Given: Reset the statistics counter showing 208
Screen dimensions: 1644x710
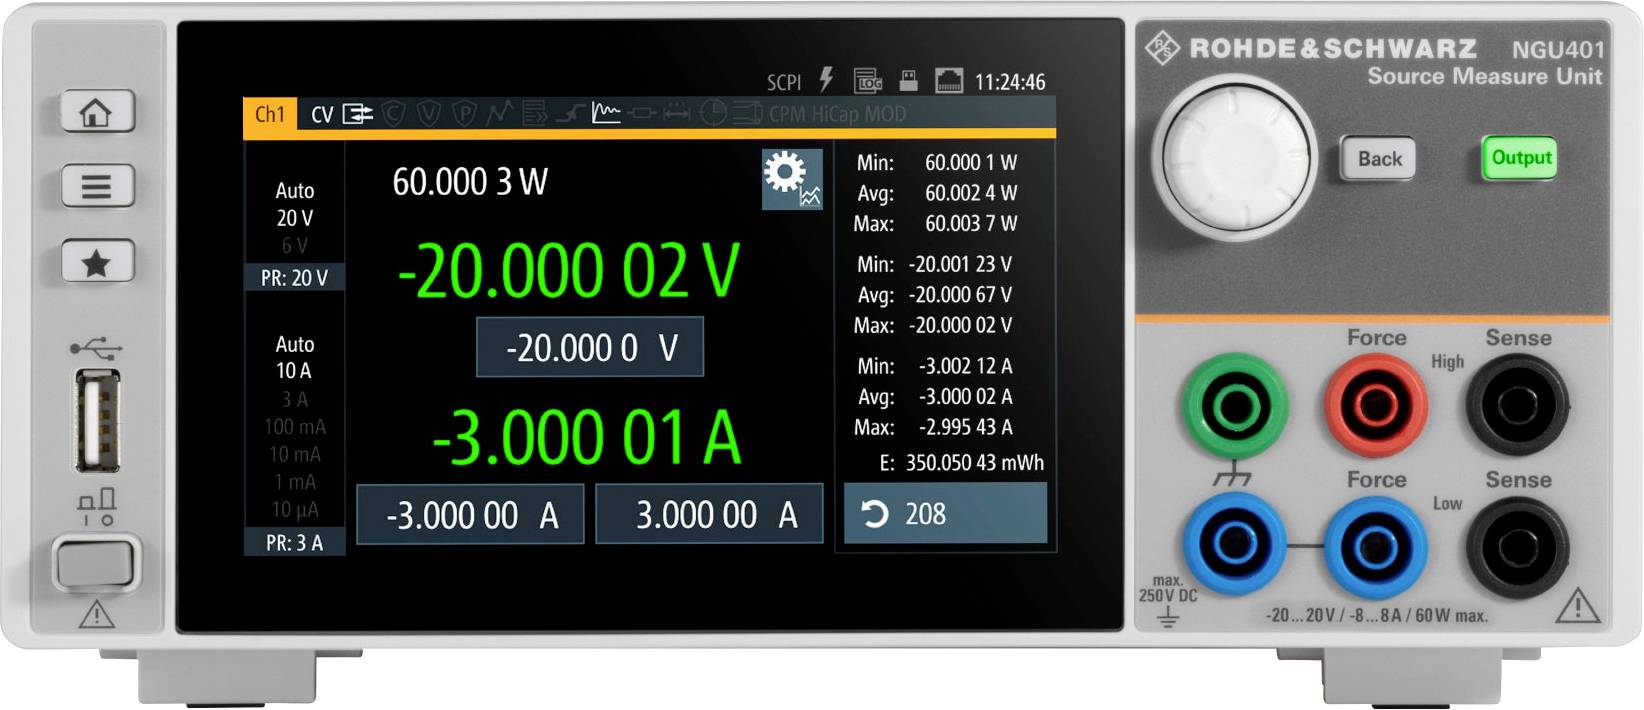Looking at the screenshot, I should click(945, 514).
